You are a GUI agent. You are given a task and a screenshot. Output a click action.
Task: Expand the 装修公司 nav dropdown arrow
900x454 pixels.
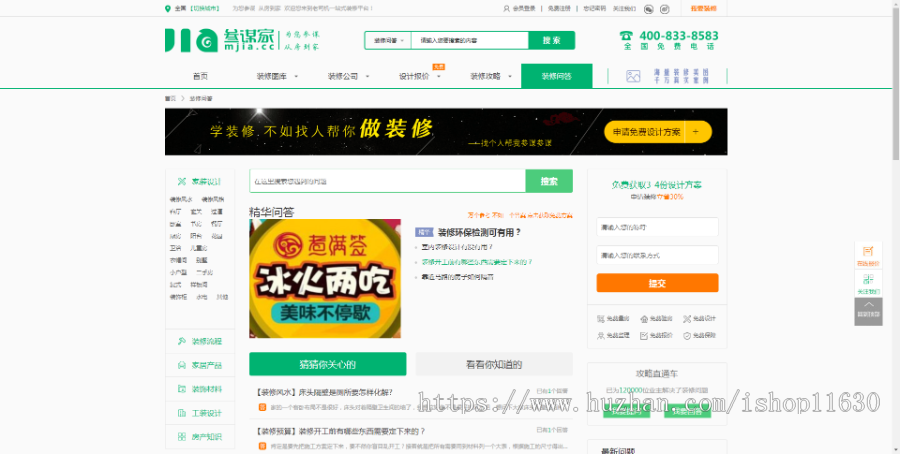tap(367, 76)
